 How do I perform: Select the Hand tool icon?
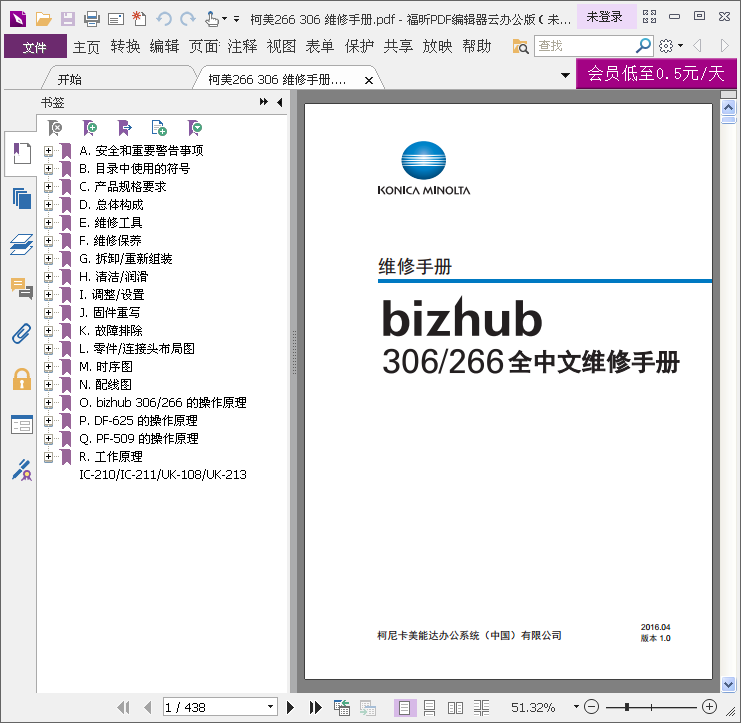(212, 19)
